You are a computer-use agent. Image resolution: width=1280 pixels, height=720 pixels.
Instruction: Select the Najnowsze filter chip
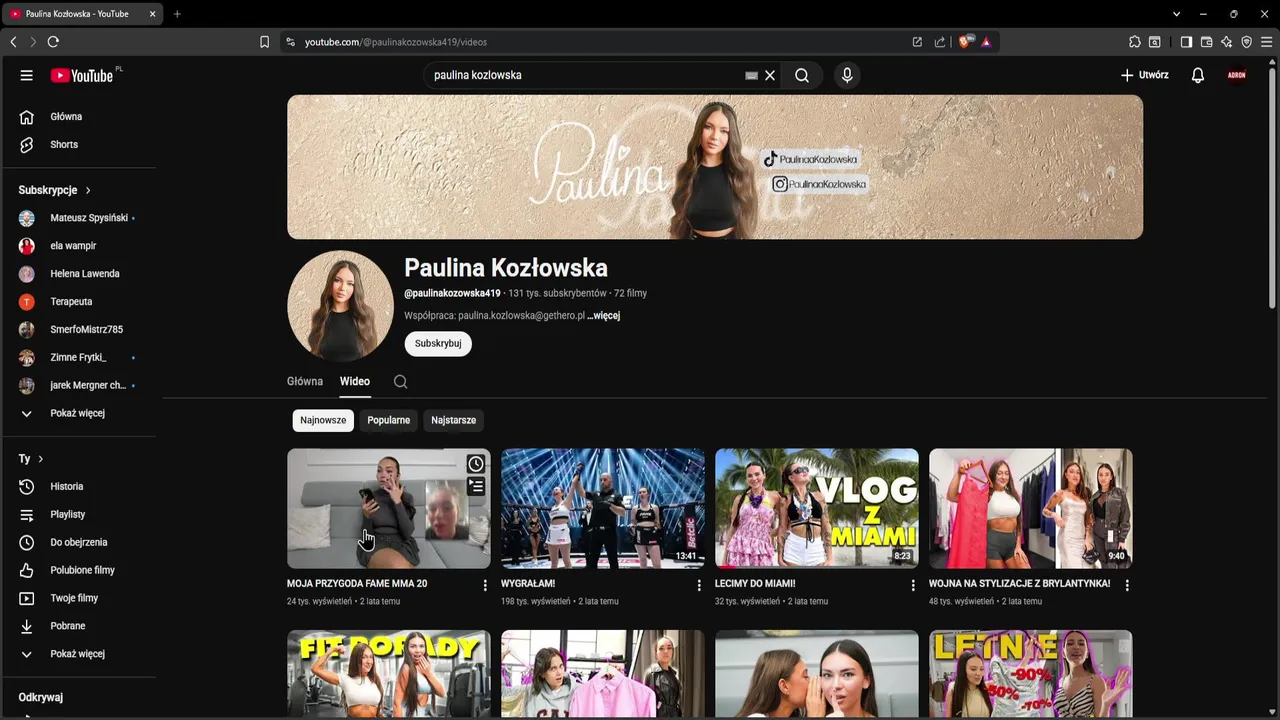[323, 420]
